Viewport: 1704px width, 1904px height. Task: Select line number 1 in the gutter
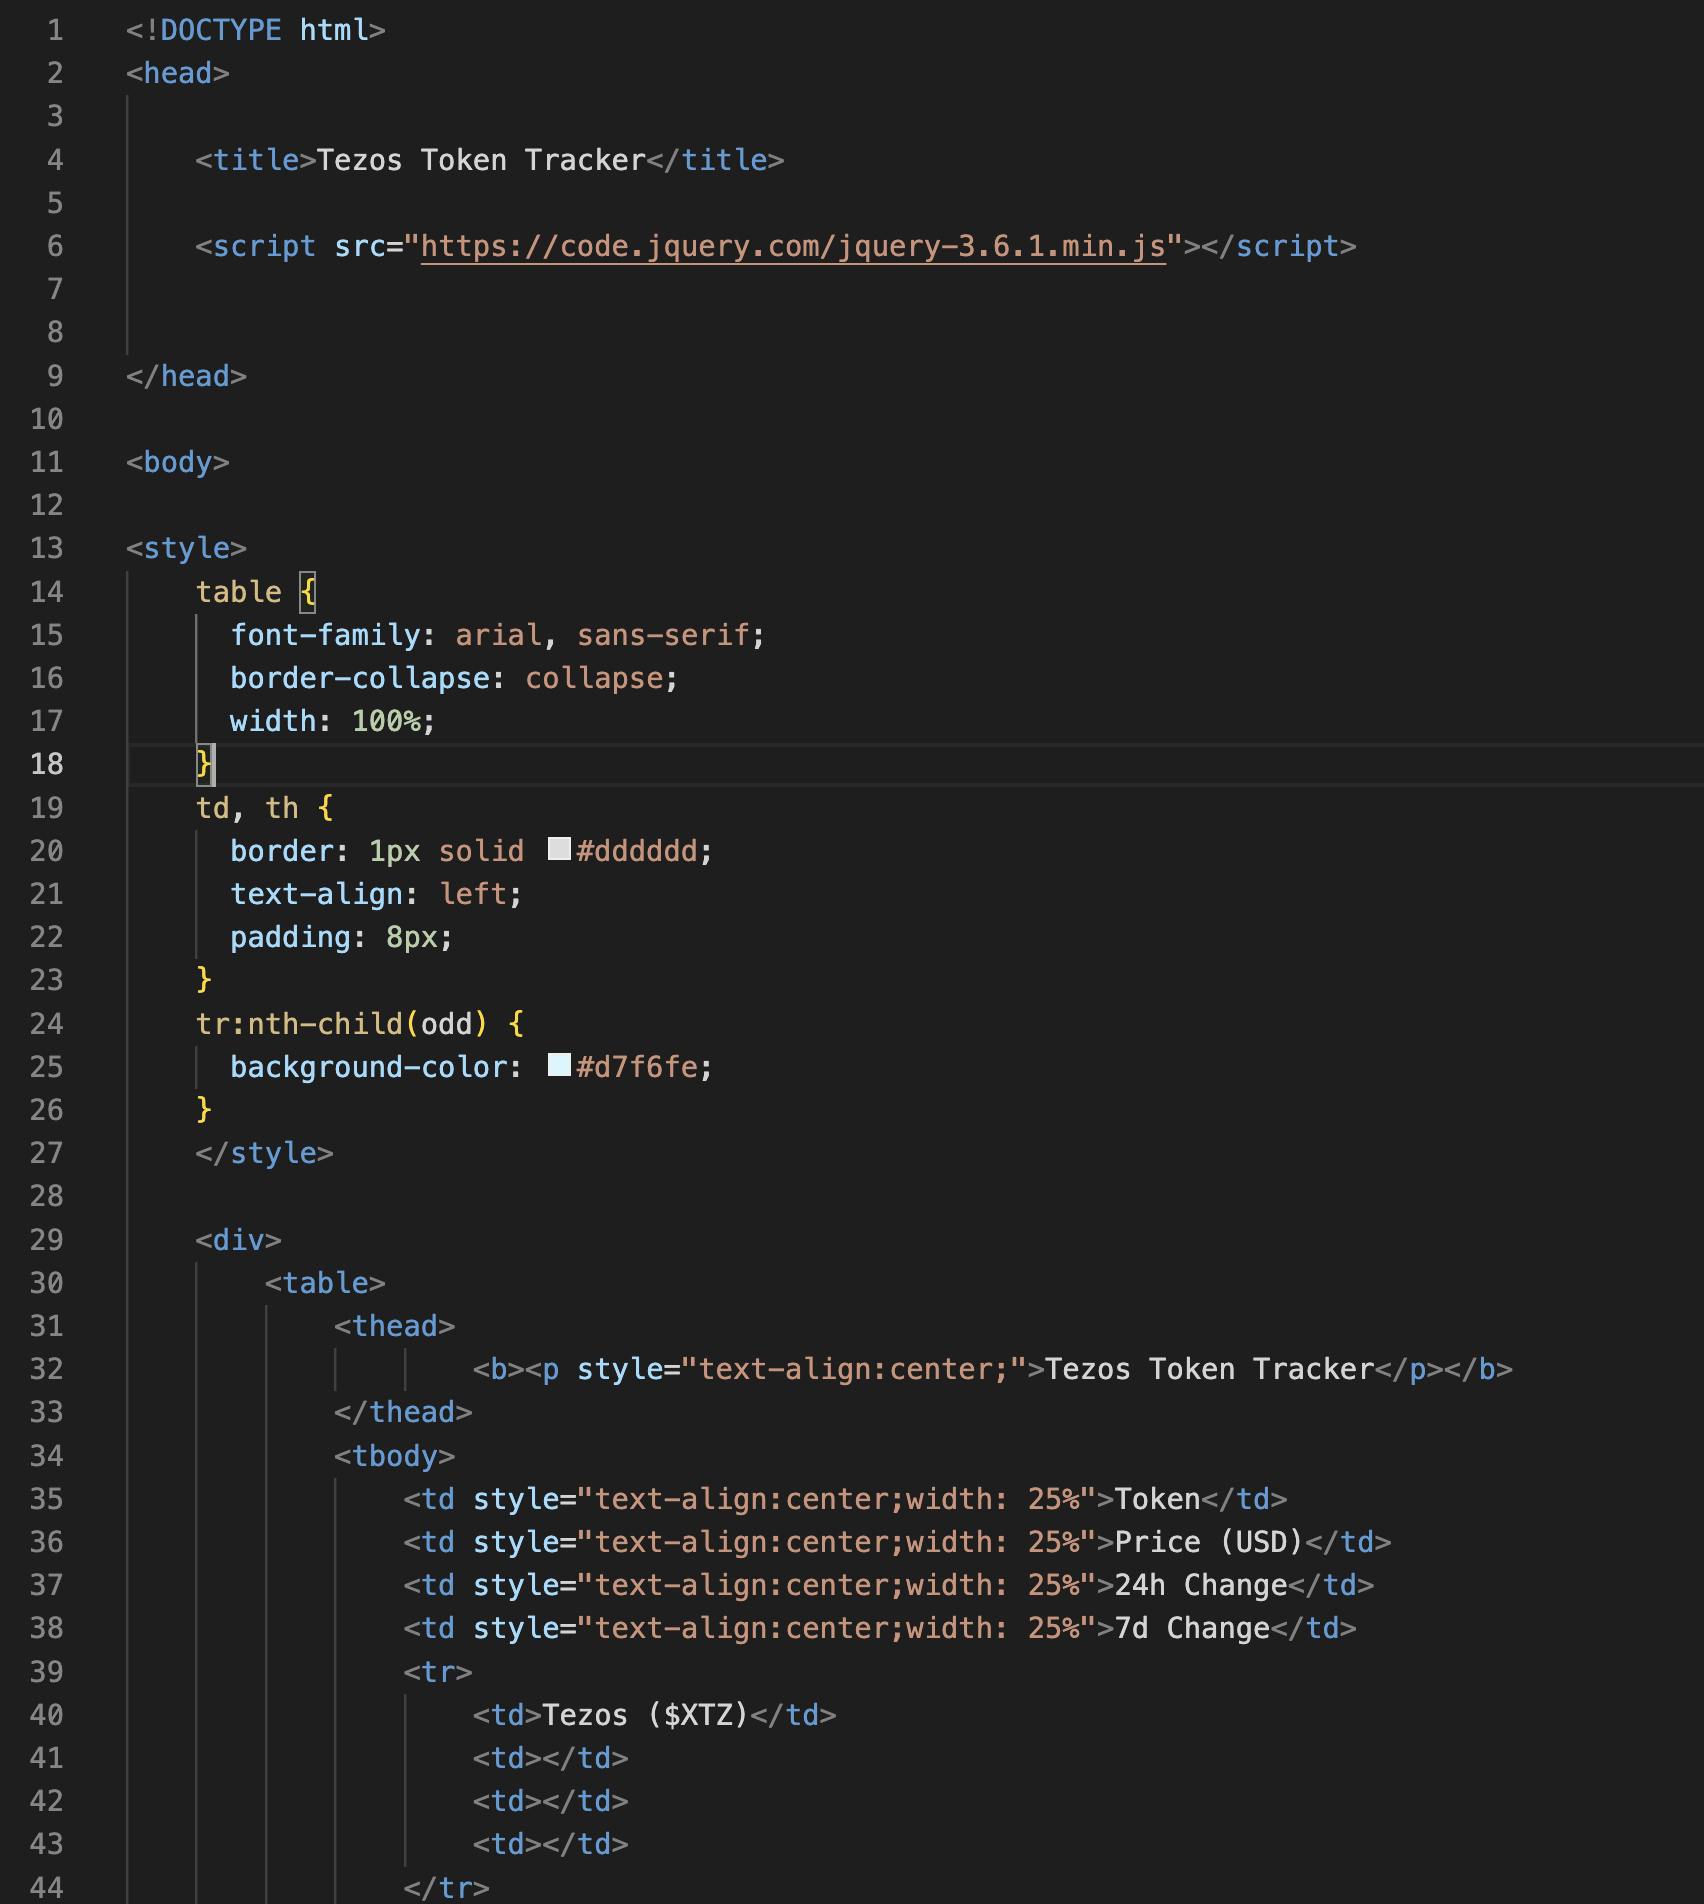coord(55,30)
